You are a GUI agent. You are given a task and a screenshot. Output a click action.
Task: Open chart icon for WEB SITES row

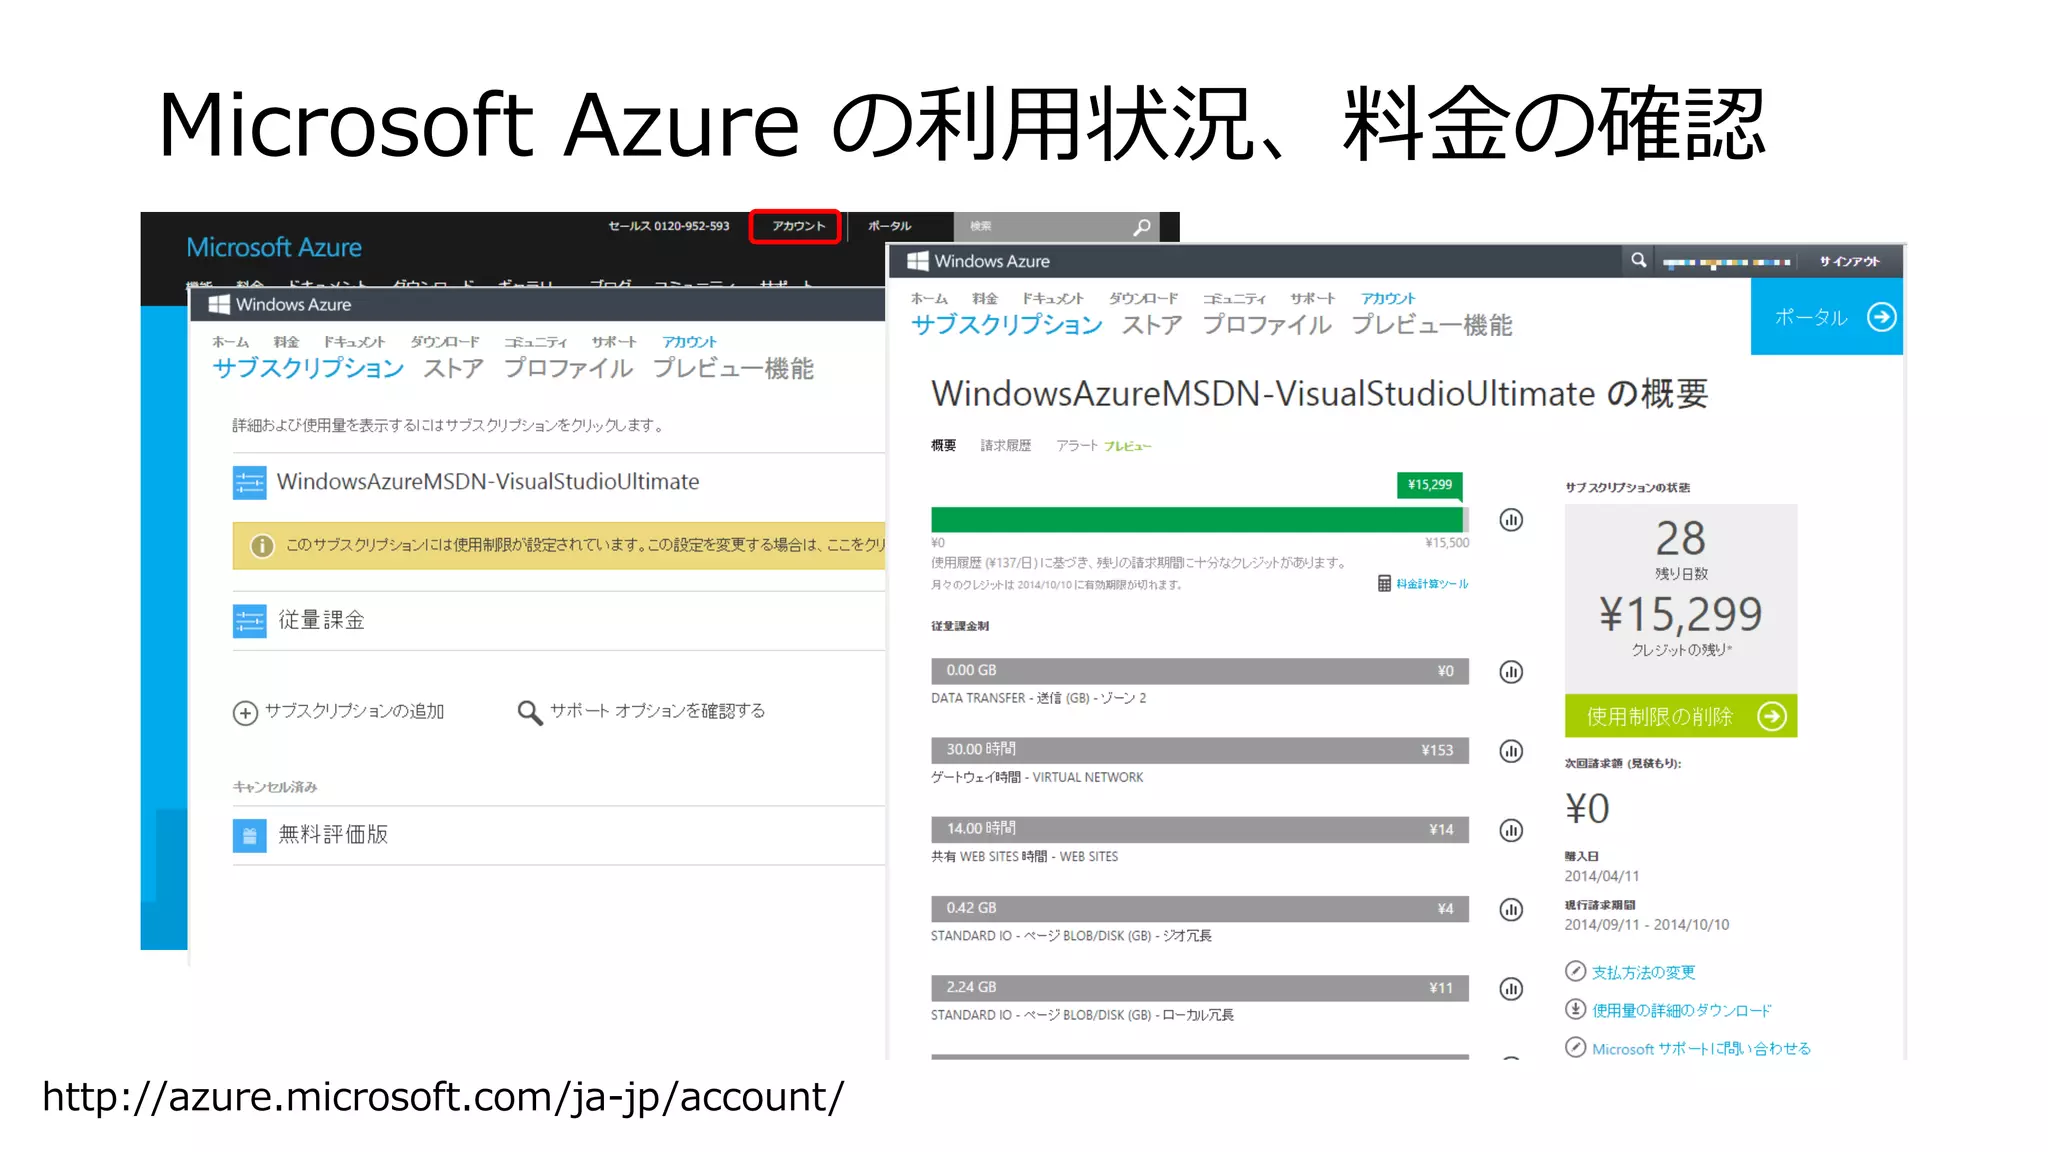pos(1511,830)
